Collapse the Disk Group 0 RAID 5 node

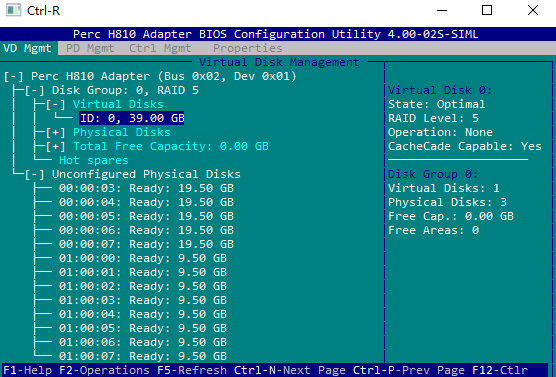34,90
